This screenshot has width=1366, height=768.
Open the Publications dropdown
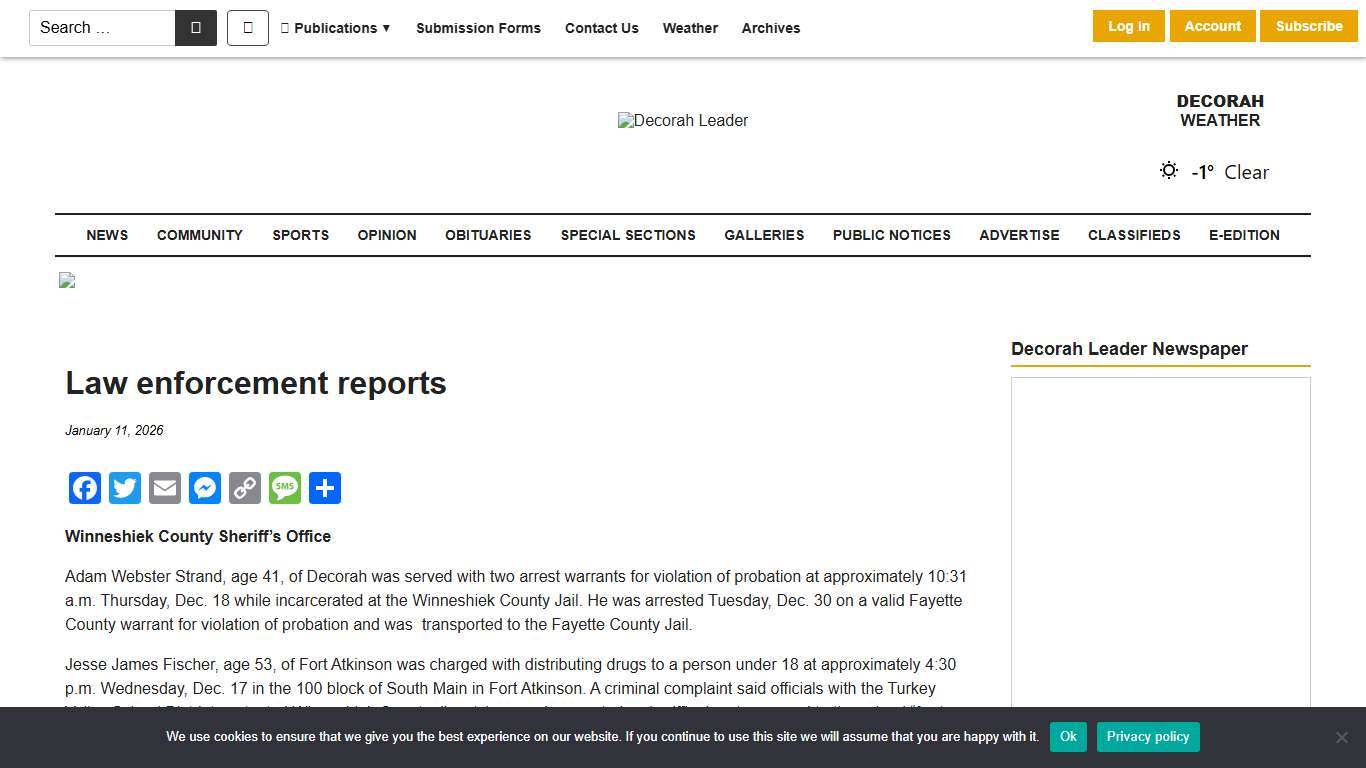pos(336,28)
